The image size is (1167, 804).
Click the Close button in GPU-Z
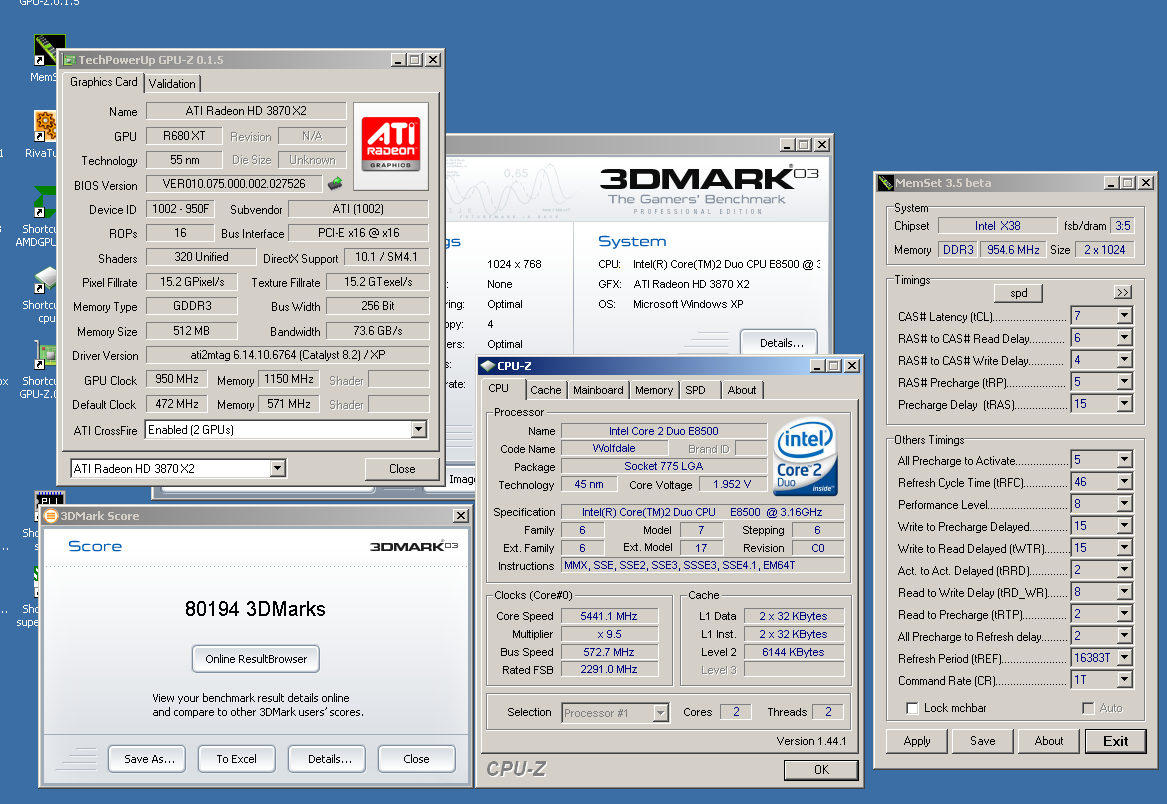[402, 468]
